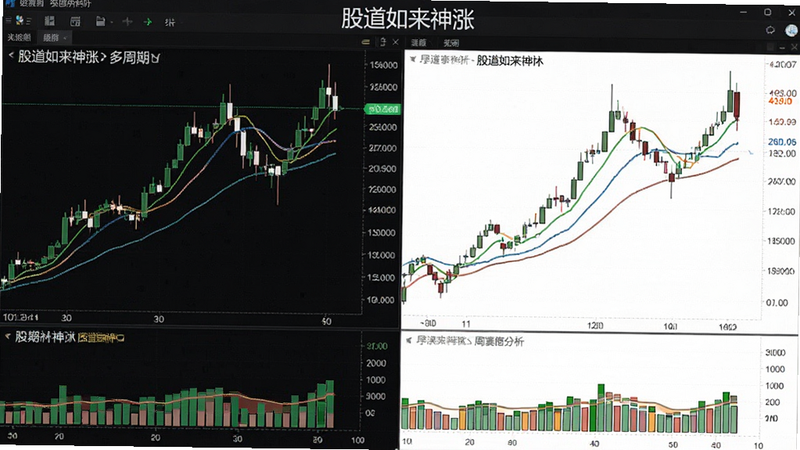Click the window panel toolbar icon

pyautogui.click(x=75, y=21)
